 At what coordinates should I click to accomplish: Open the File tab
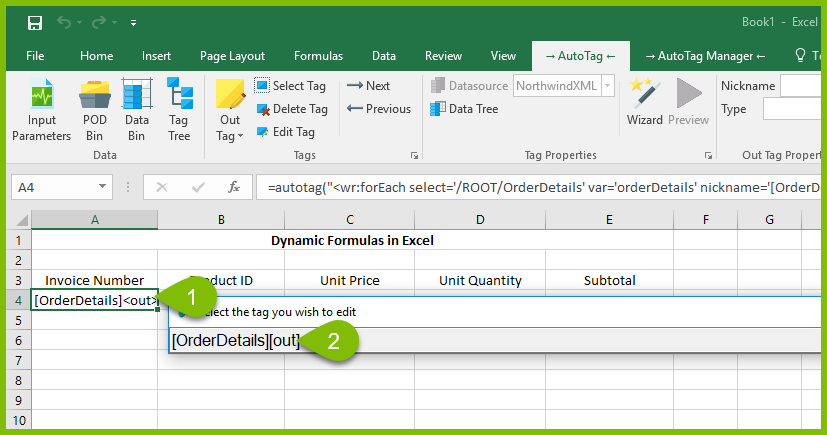35,56
